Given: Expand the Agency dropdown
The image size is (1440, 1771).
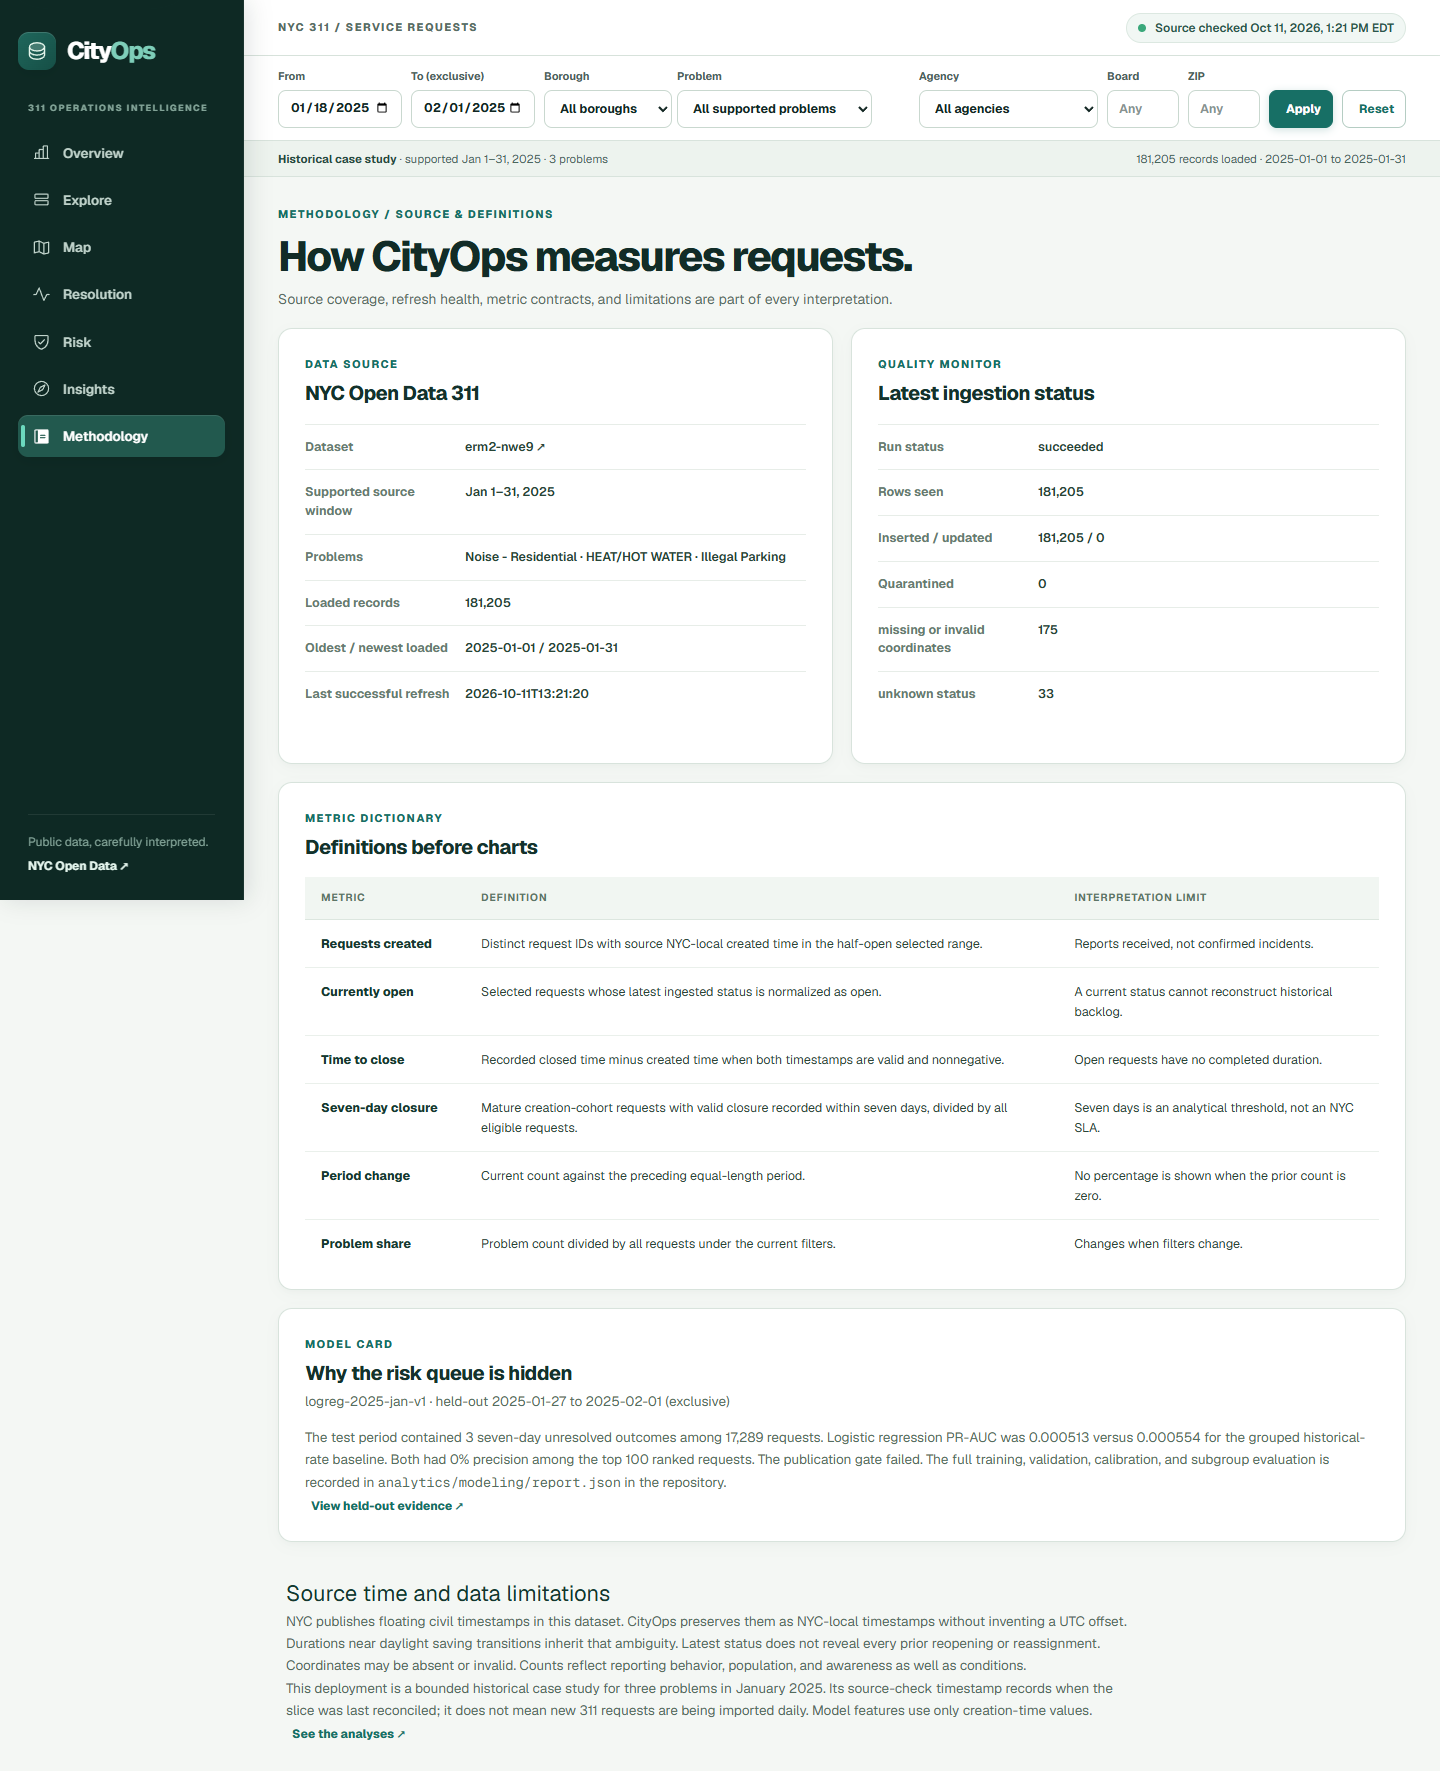Looking at the screenshot, I should (1008, 109).
